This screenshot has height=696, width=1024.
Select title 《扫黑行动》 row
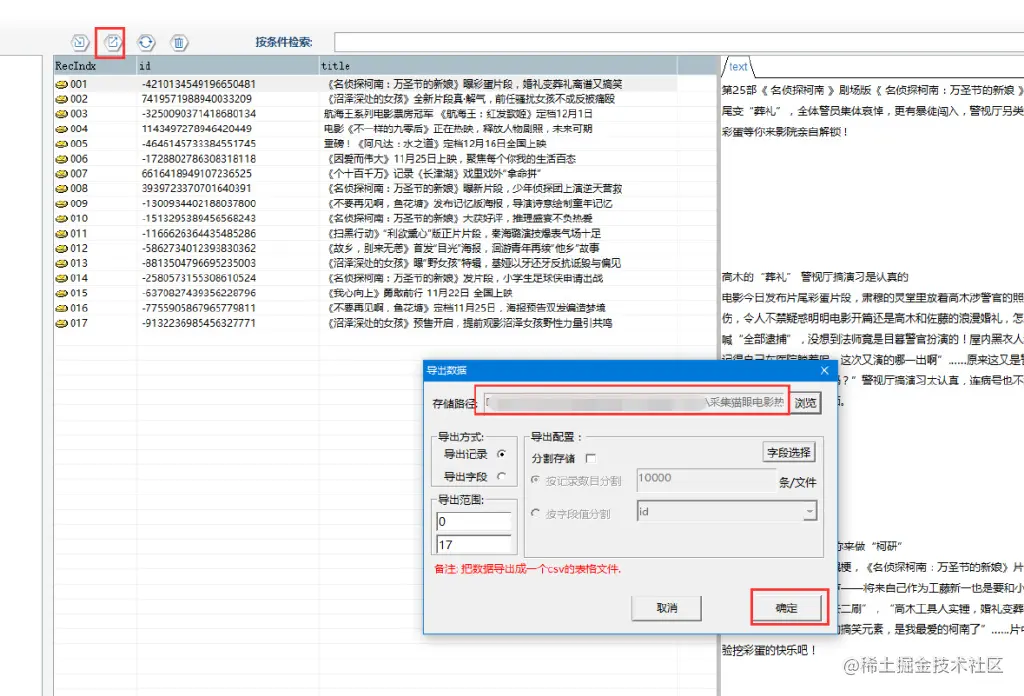point(462,234)
